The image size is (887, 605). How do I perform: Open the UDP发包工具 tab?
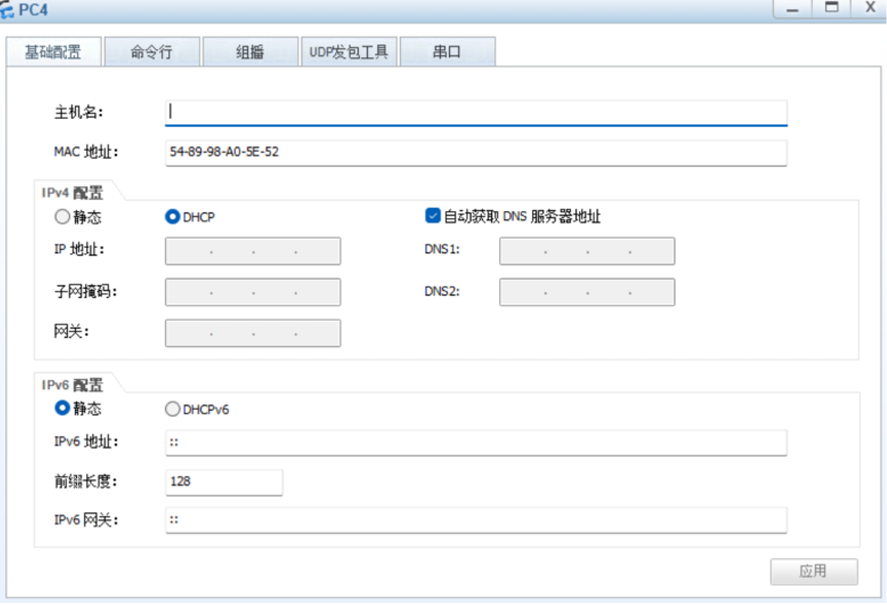tap(349, 52)
